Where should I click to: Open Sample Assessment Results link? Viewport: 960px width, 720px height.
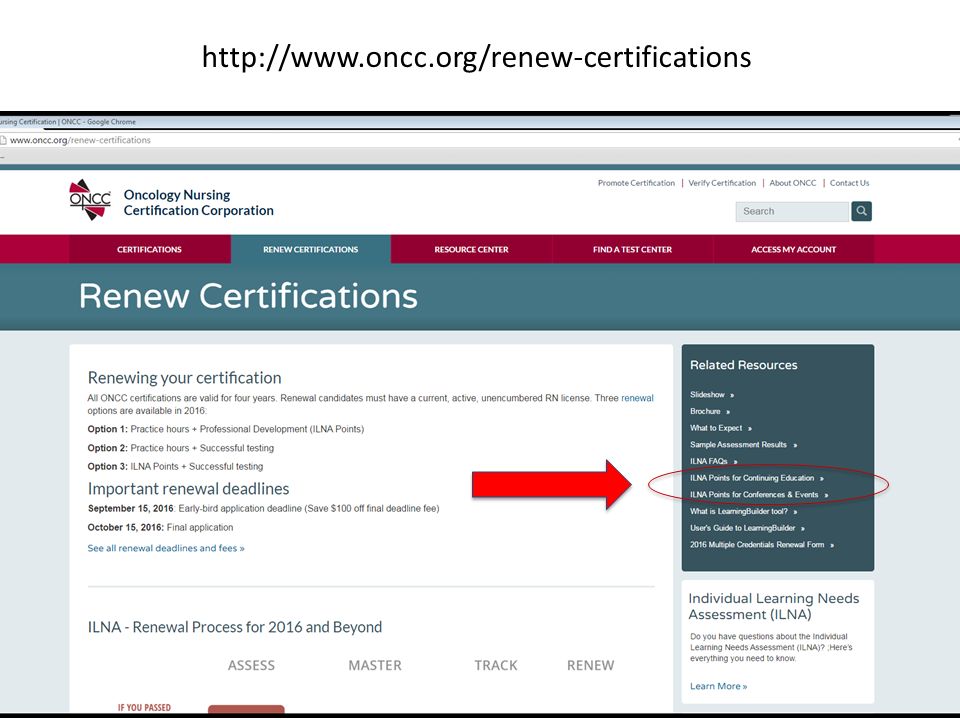coord(743,444)
